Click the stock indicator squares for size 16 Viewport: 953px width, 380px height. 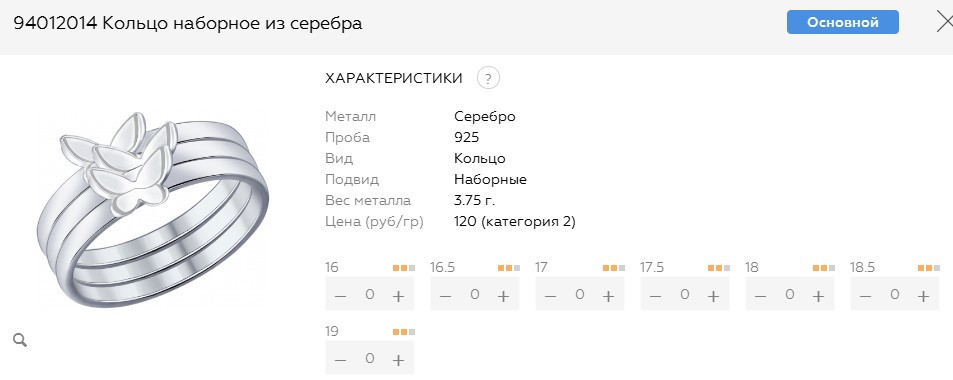(x=404, y=268)
